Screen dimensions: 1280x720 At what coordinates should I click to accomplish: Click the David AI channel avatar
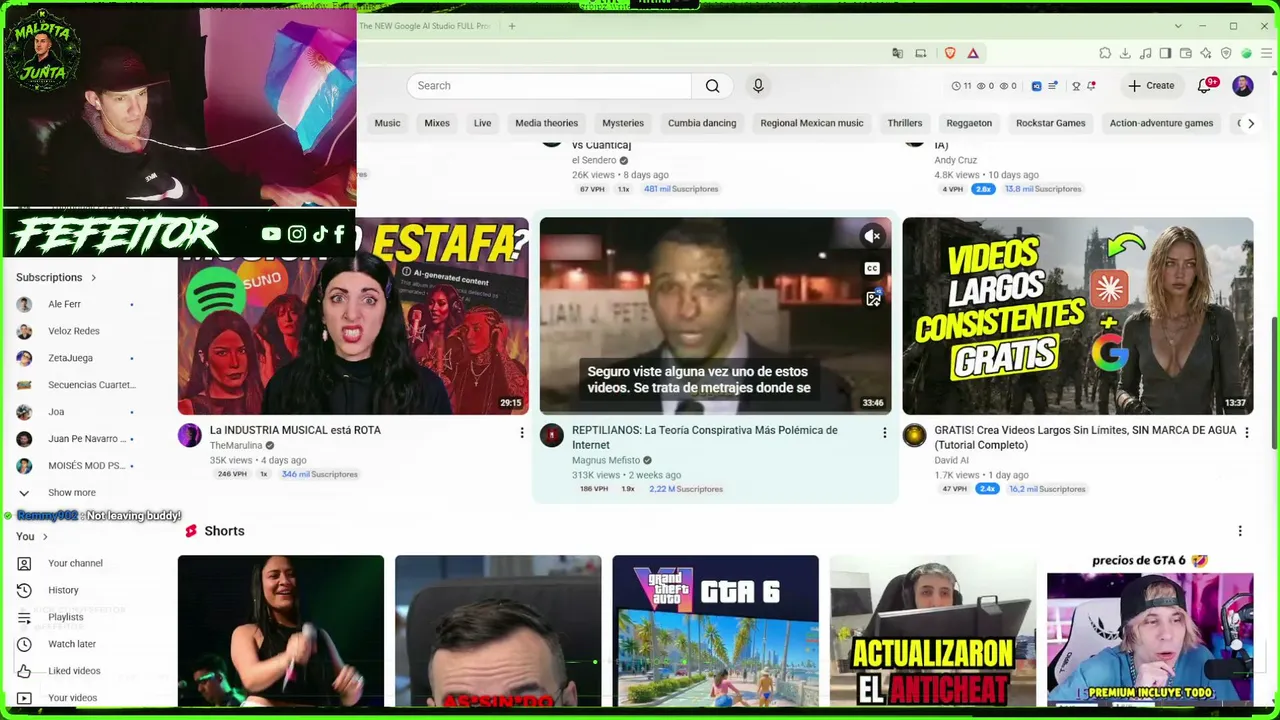[914, 435]
